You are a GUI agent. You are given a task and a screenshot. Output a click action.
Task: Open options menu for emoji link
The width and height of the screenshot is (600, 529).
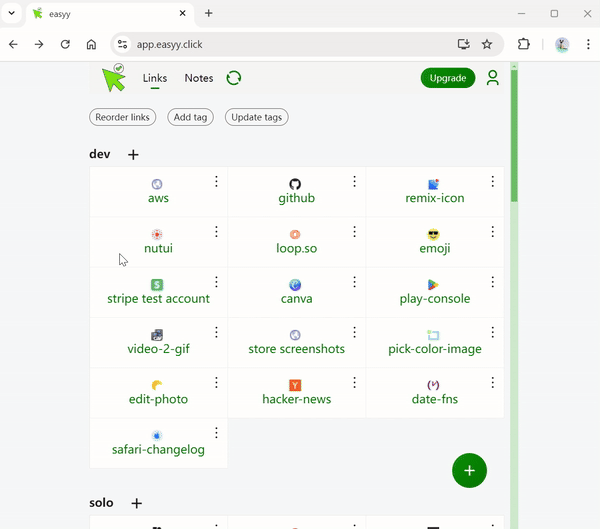pos(492,232)
